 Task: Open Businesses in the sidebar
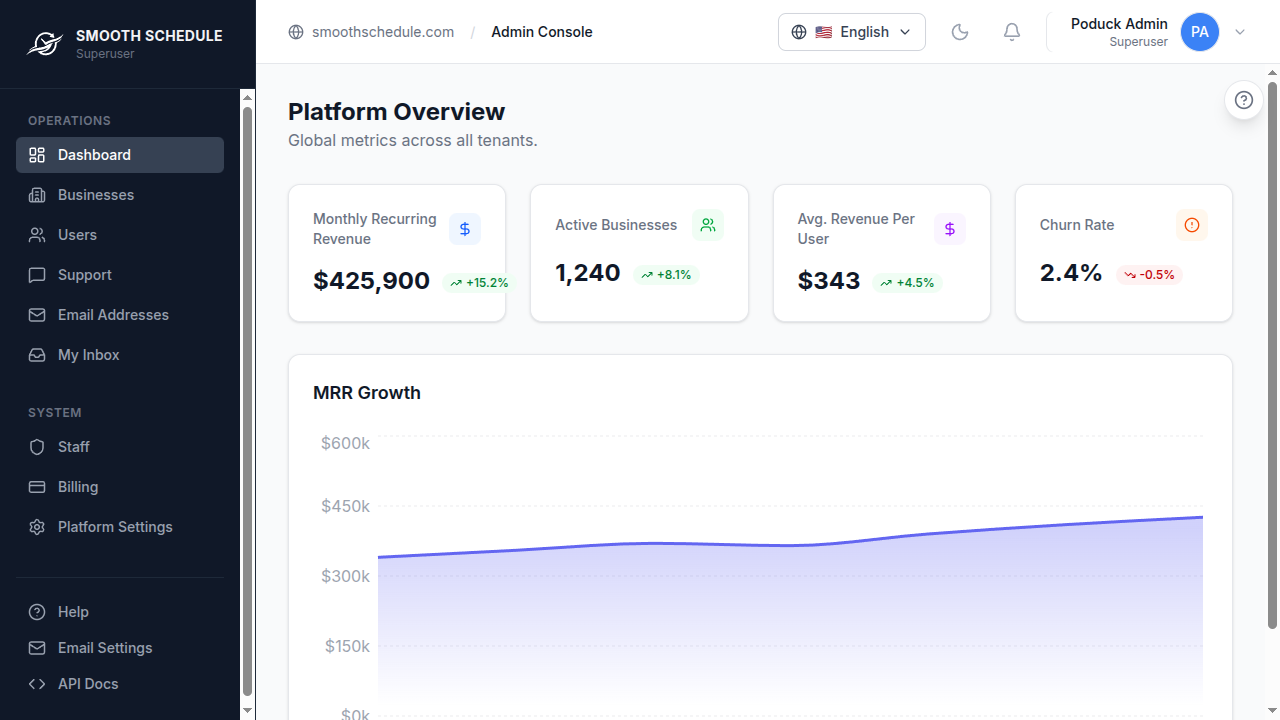[96, 195]
